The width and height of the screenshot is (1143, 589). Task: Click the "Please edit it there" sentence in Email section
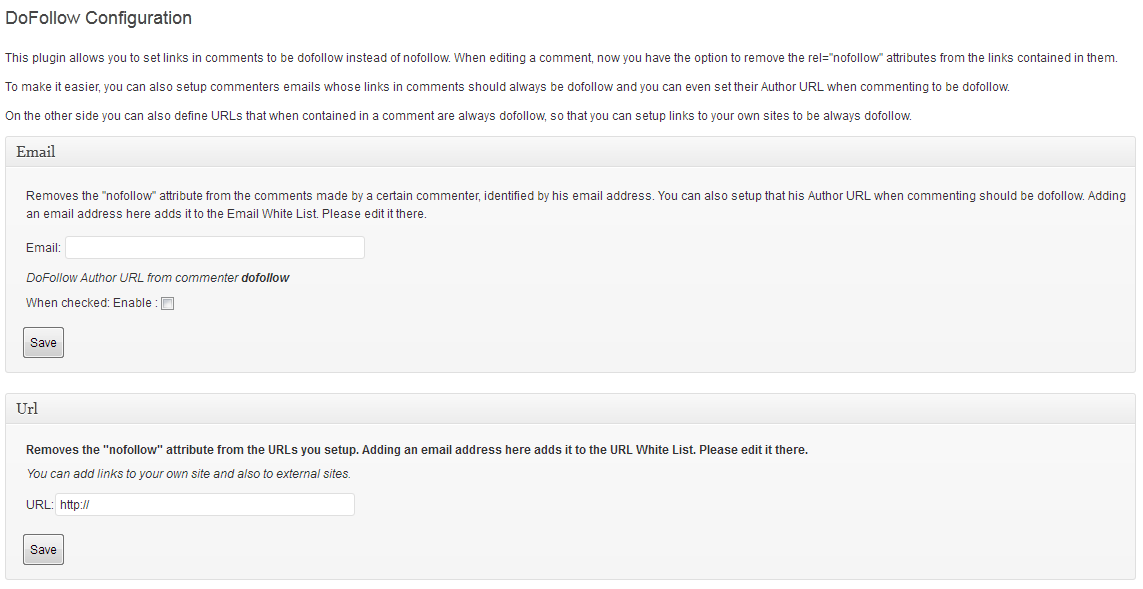(x=374, y=214)
